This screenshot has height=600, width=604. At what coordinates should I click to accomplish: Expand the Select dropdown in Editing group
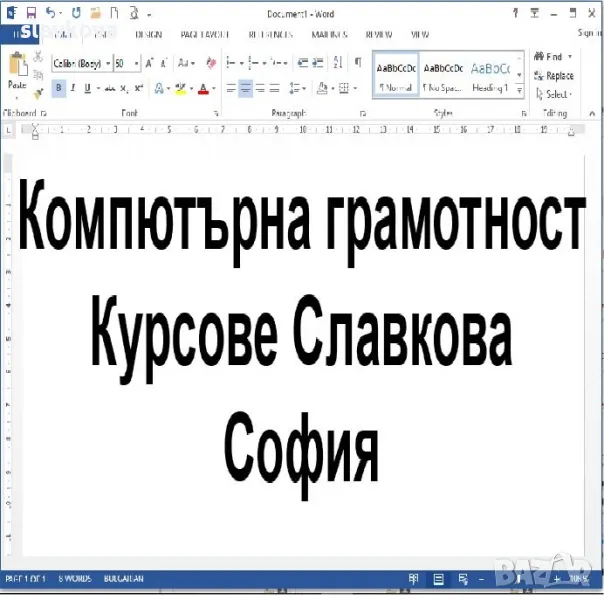pos(557,95)
